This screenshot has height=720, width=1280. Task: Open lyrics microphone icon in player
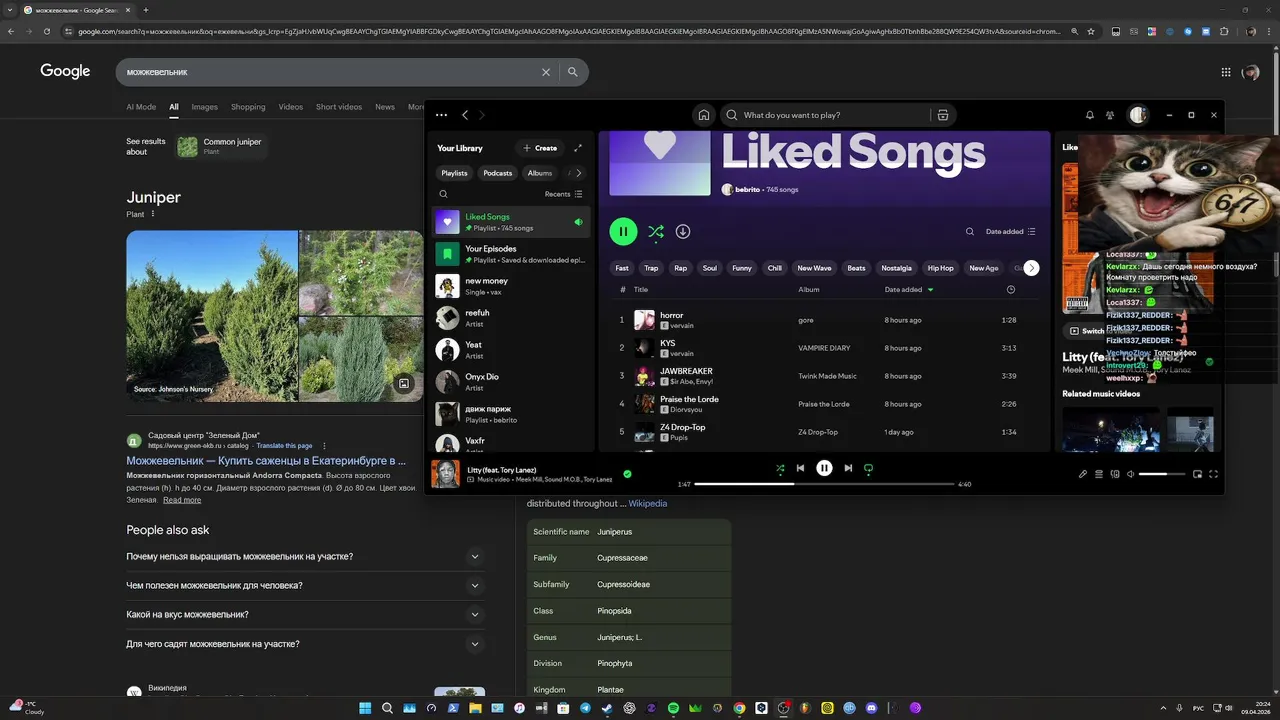(1082, 474)
